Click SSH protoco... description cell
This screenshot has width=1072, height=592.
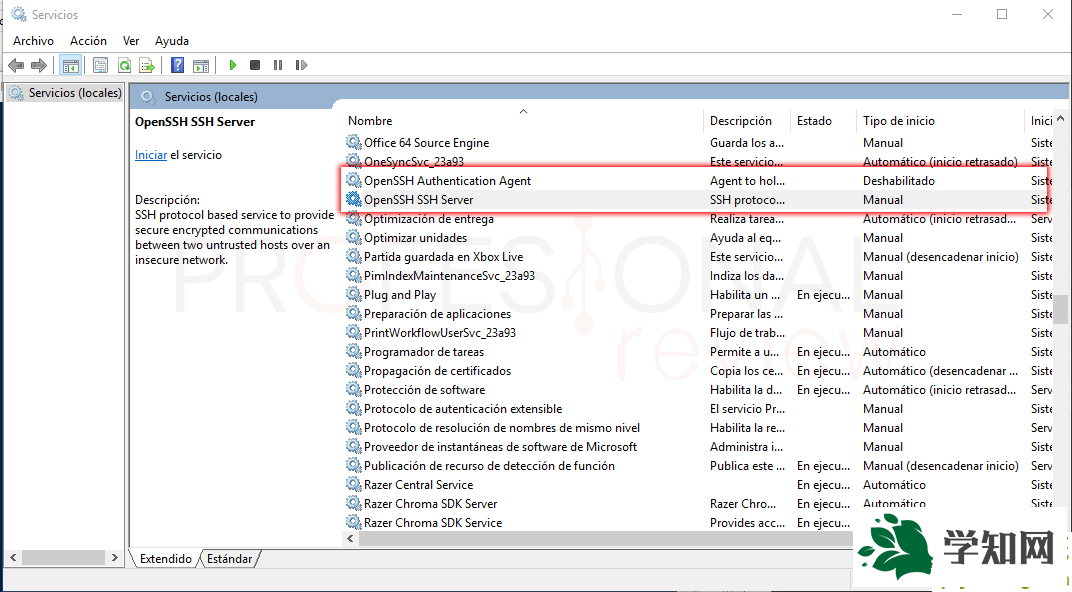click(747, 200)
